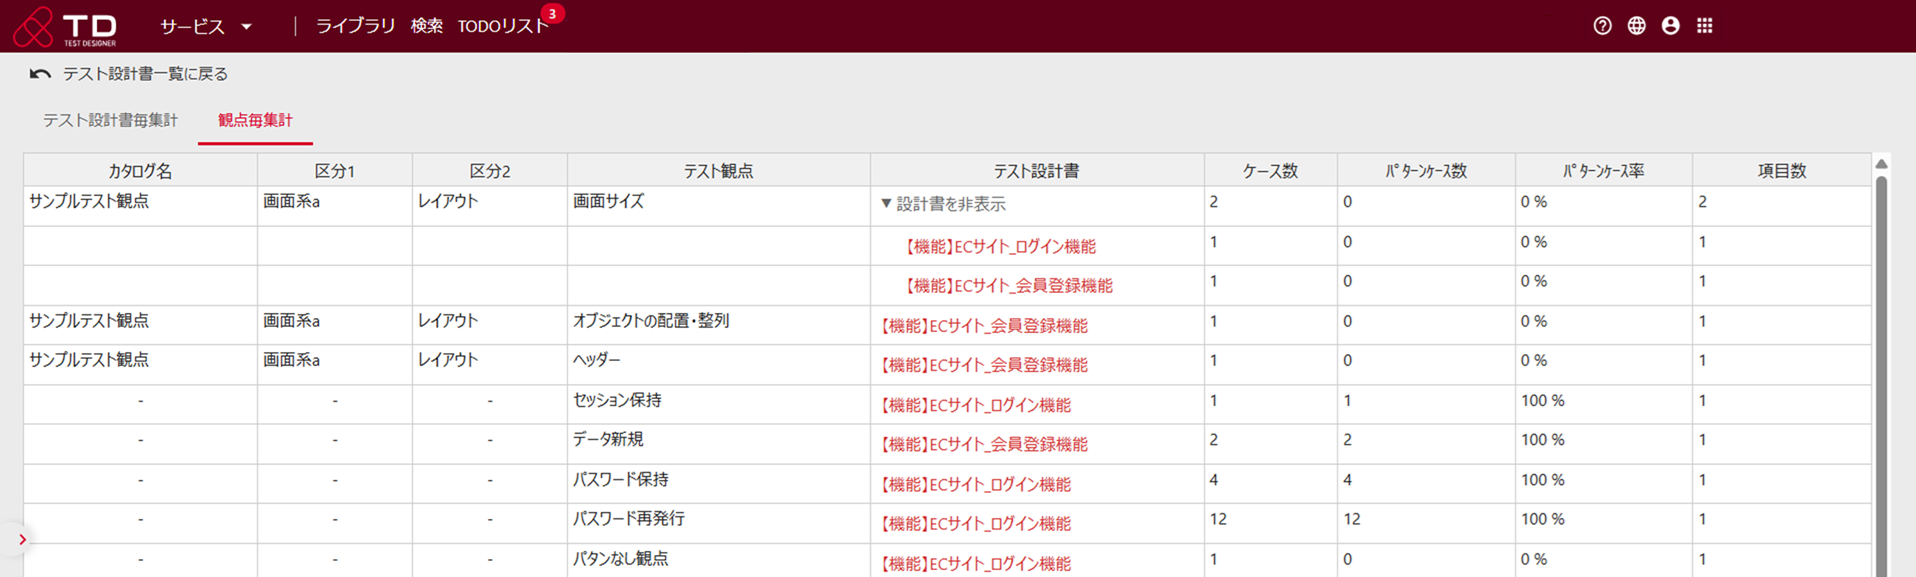This screenshot has width=1916, height=577.
Task: Click the TODO list notification badge
Action: [552, 14]
